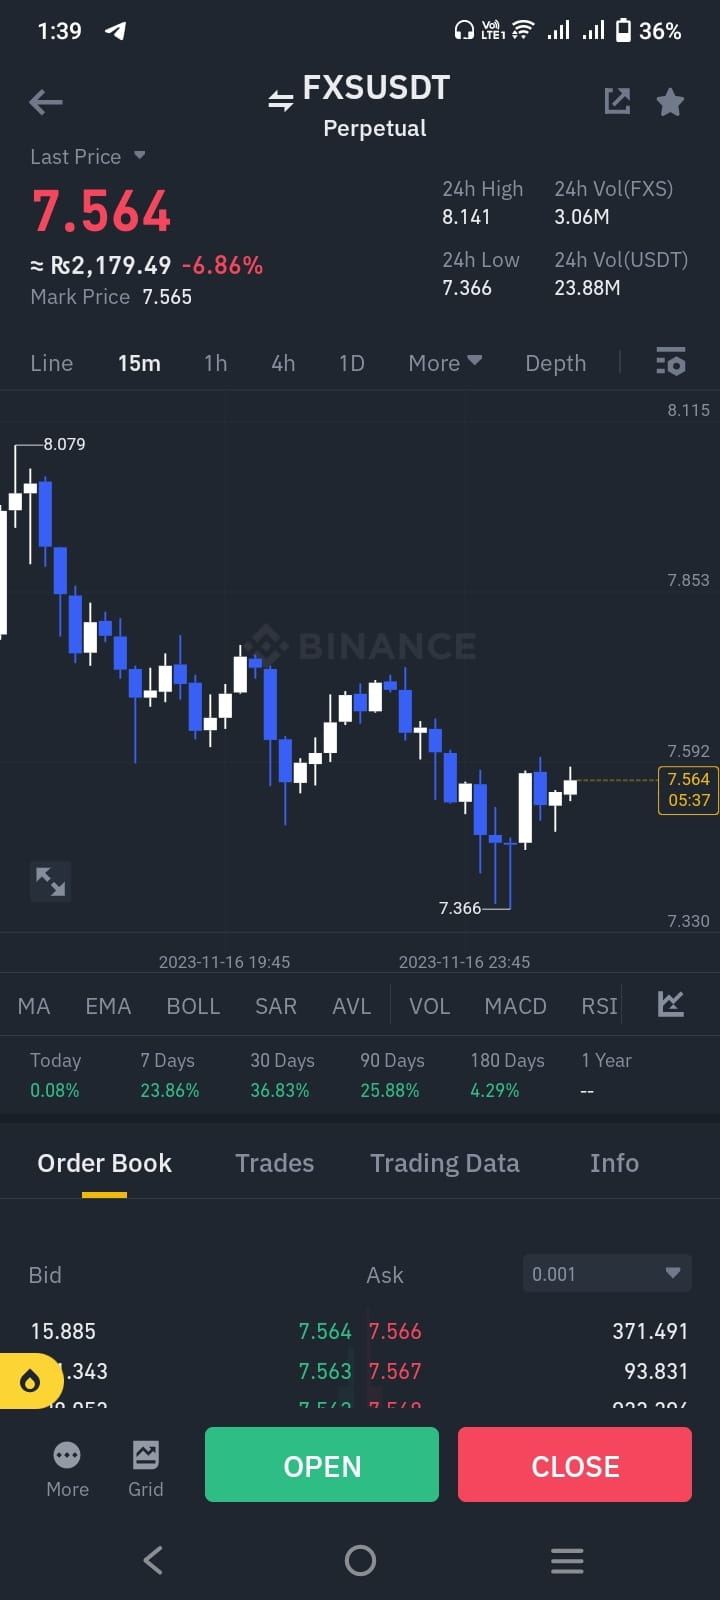Image resolution: width=720 pixels, height=1600 pixels.
Task: Open the 0.001 price precision dropdown
Action: (x=606, y=1273)
